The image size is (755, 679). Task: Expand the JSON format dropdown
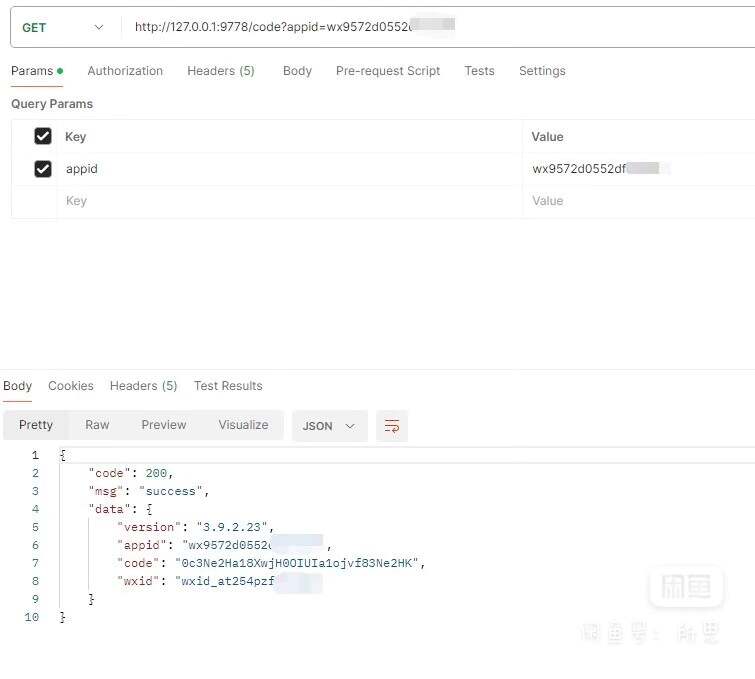(329, 426)
